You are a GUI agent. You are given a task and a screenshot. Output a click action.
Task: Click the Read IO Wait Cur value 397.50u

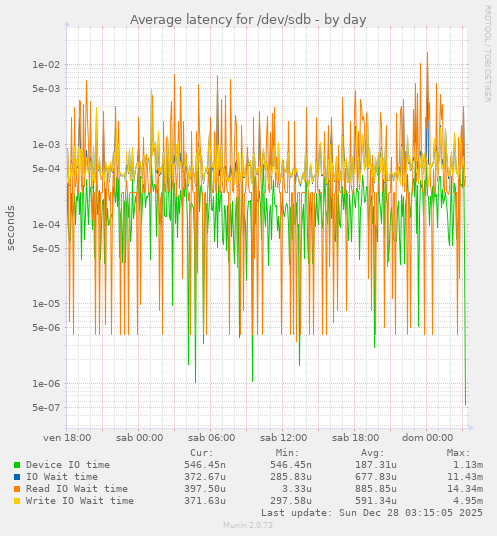[205, 489]
